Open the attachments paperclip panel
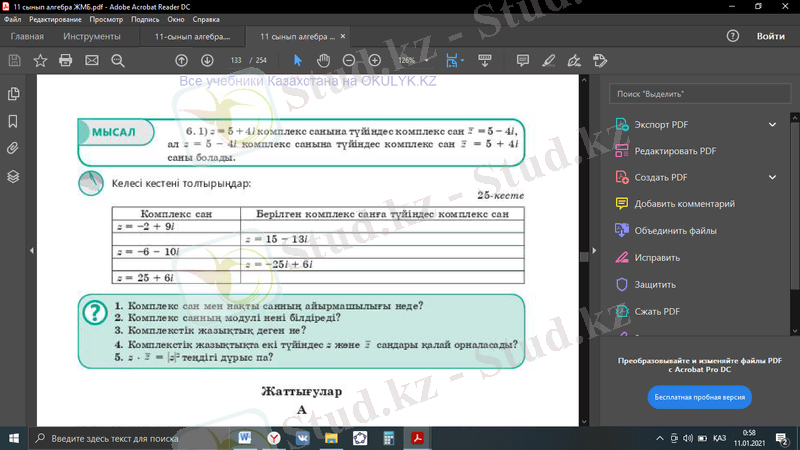Image resolution: width=800 pixels, height=450 pixels. point(14,148)
